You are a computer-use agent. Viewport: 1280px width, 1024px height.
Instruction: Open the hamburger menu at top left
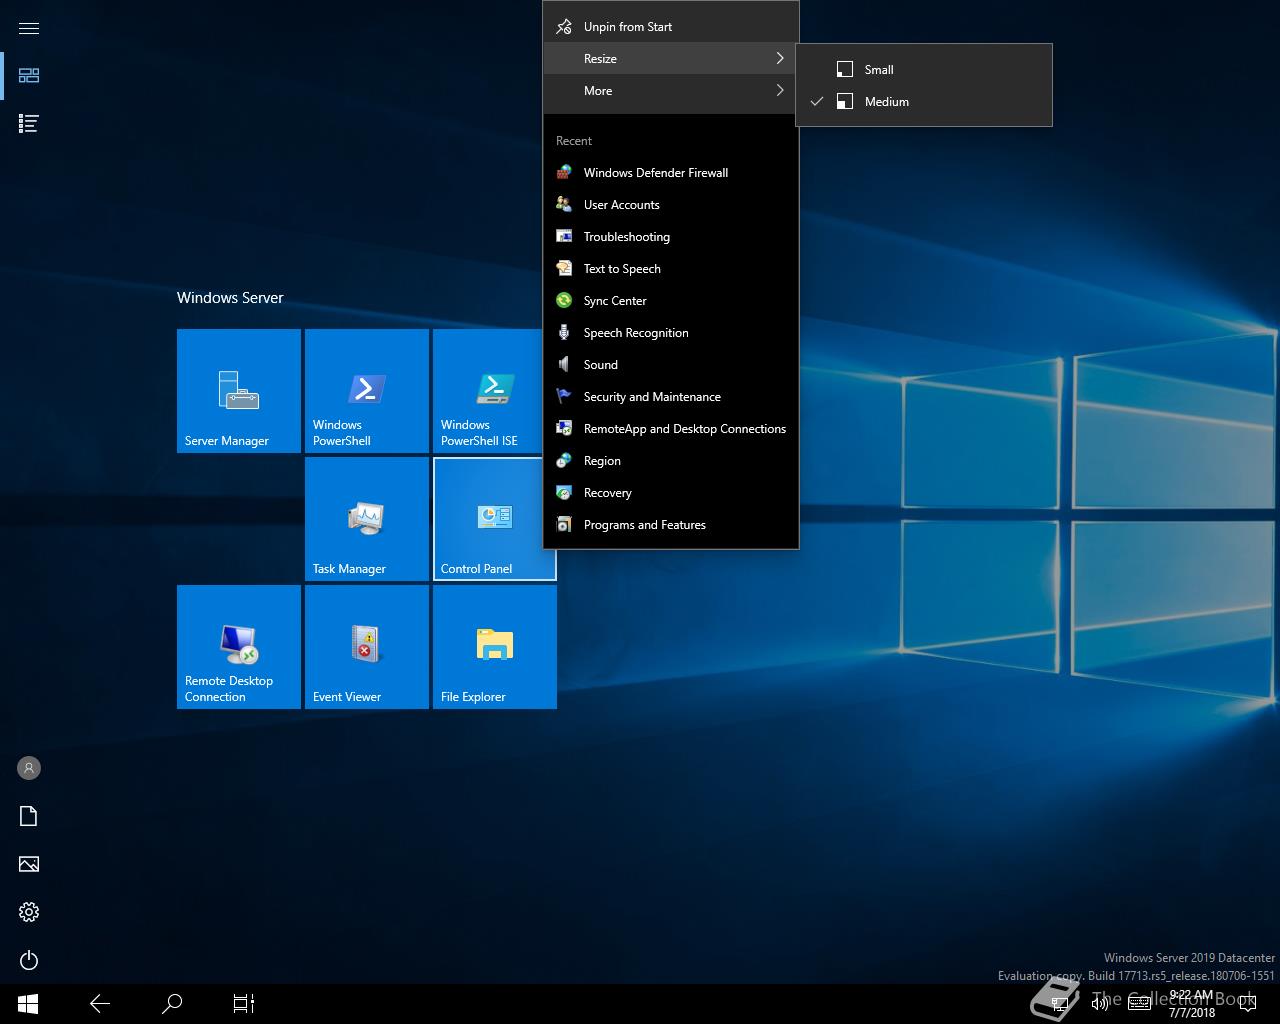[29, 28]
